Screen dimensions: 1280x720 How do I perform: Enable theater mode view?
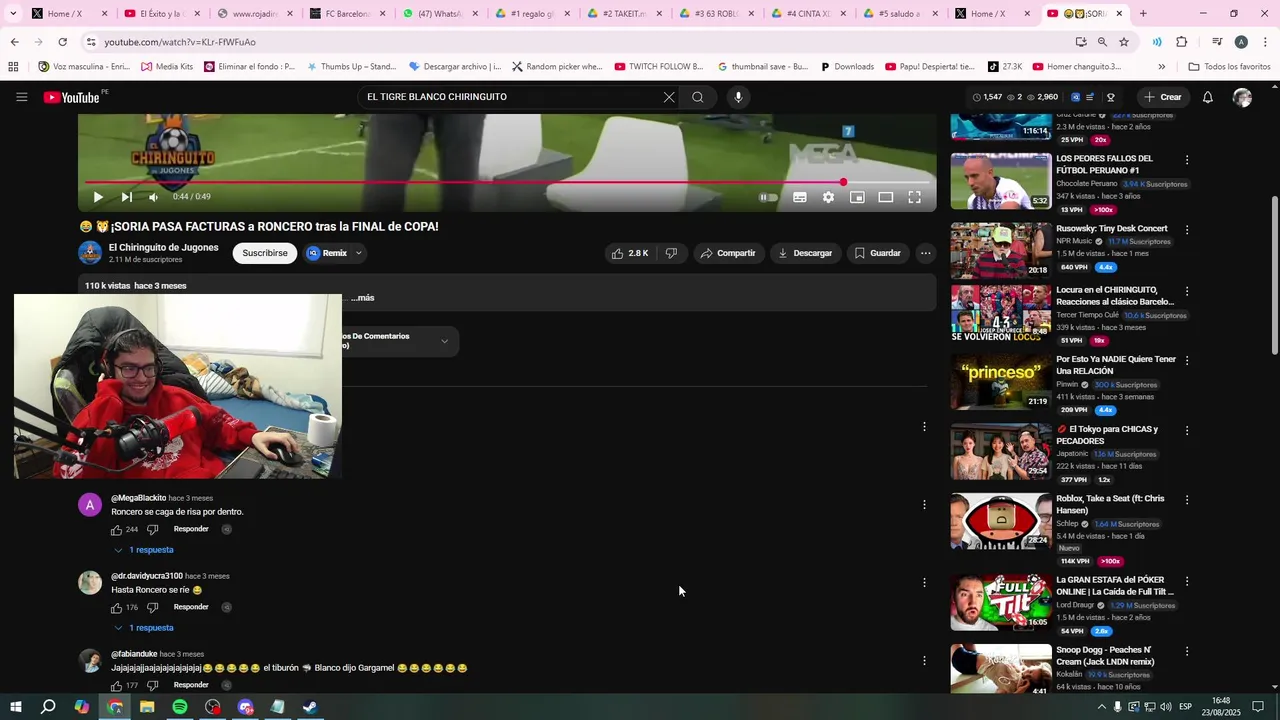[886, 197]
